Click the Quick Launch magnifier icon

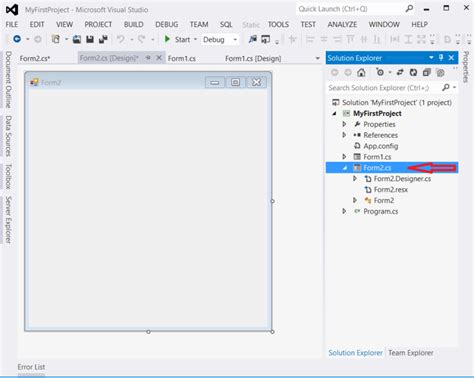tap(409, 9)
